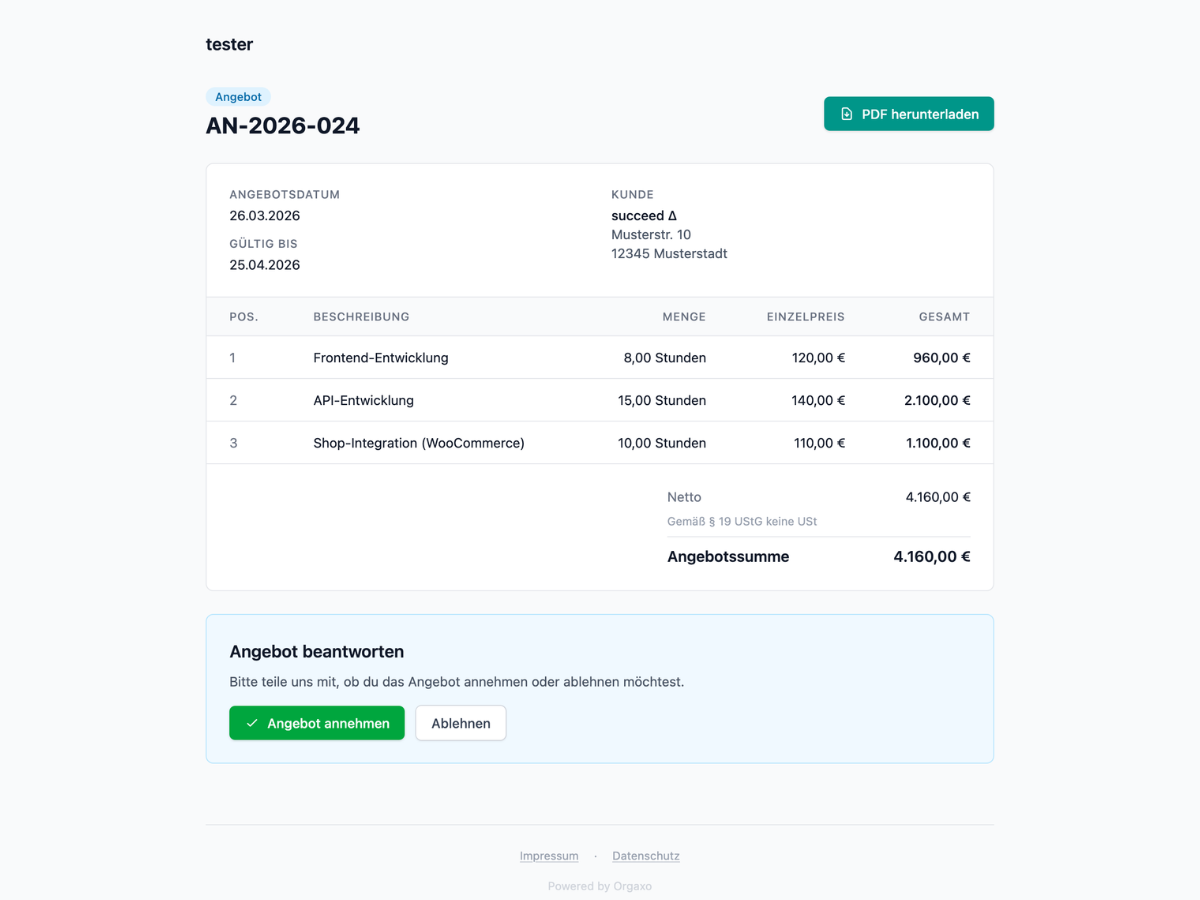Click the line total 960,00 €
The image size is (1200, 900).
point(942,358)
